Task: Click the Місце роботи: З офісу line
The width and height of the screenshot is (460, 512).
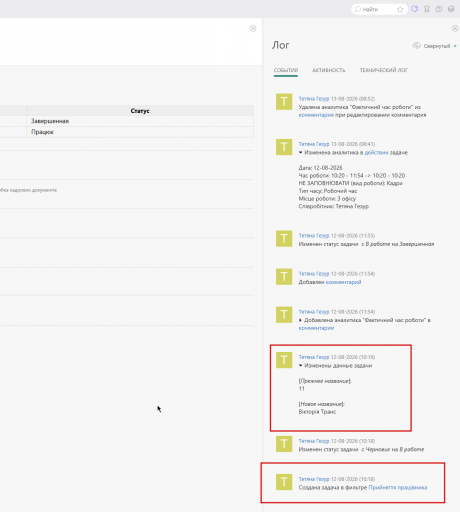Action: (x=327, y=198)
